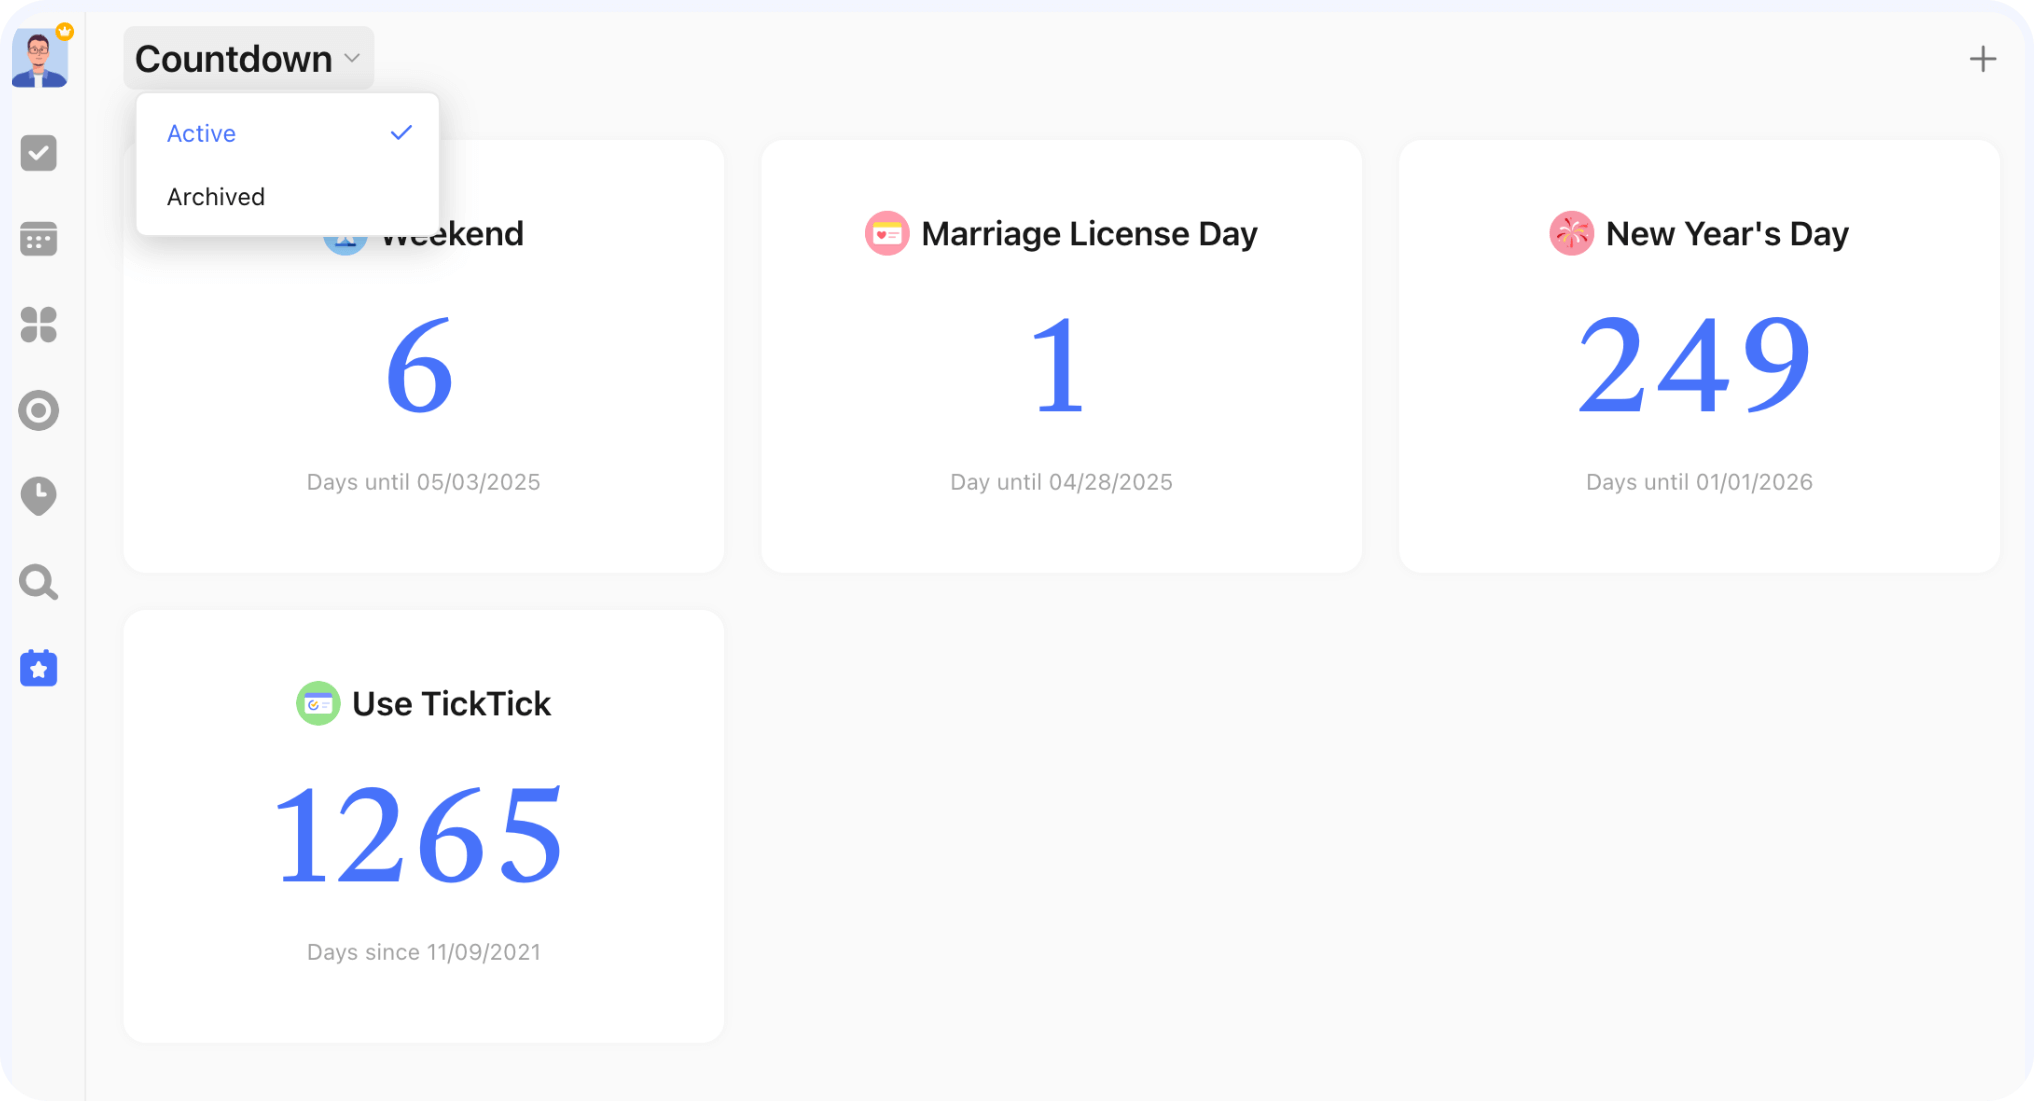Click the green icon on Use TickTick card

tap(317, 703)
